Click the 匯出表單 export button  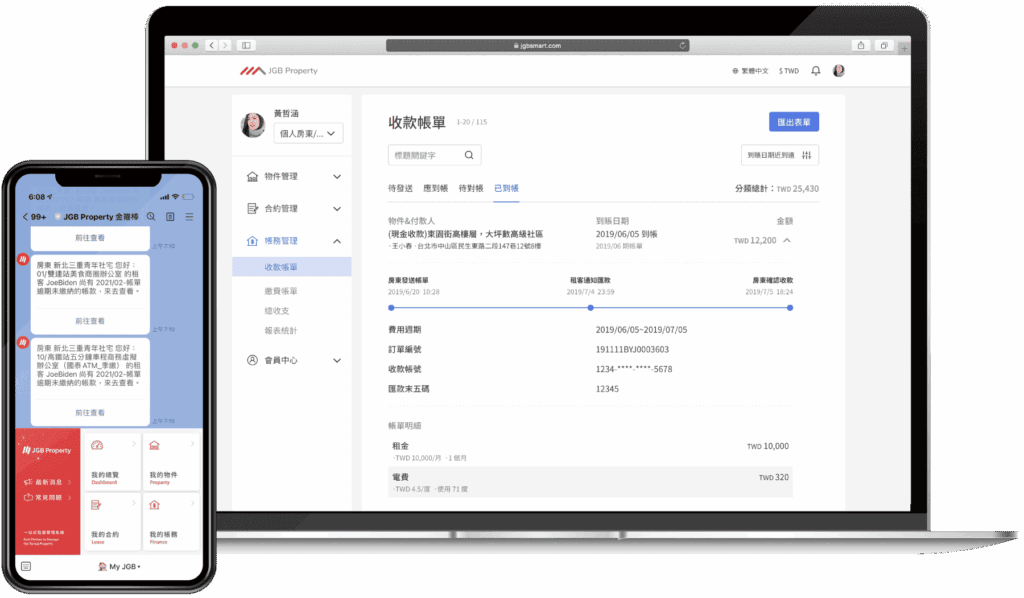793,122
